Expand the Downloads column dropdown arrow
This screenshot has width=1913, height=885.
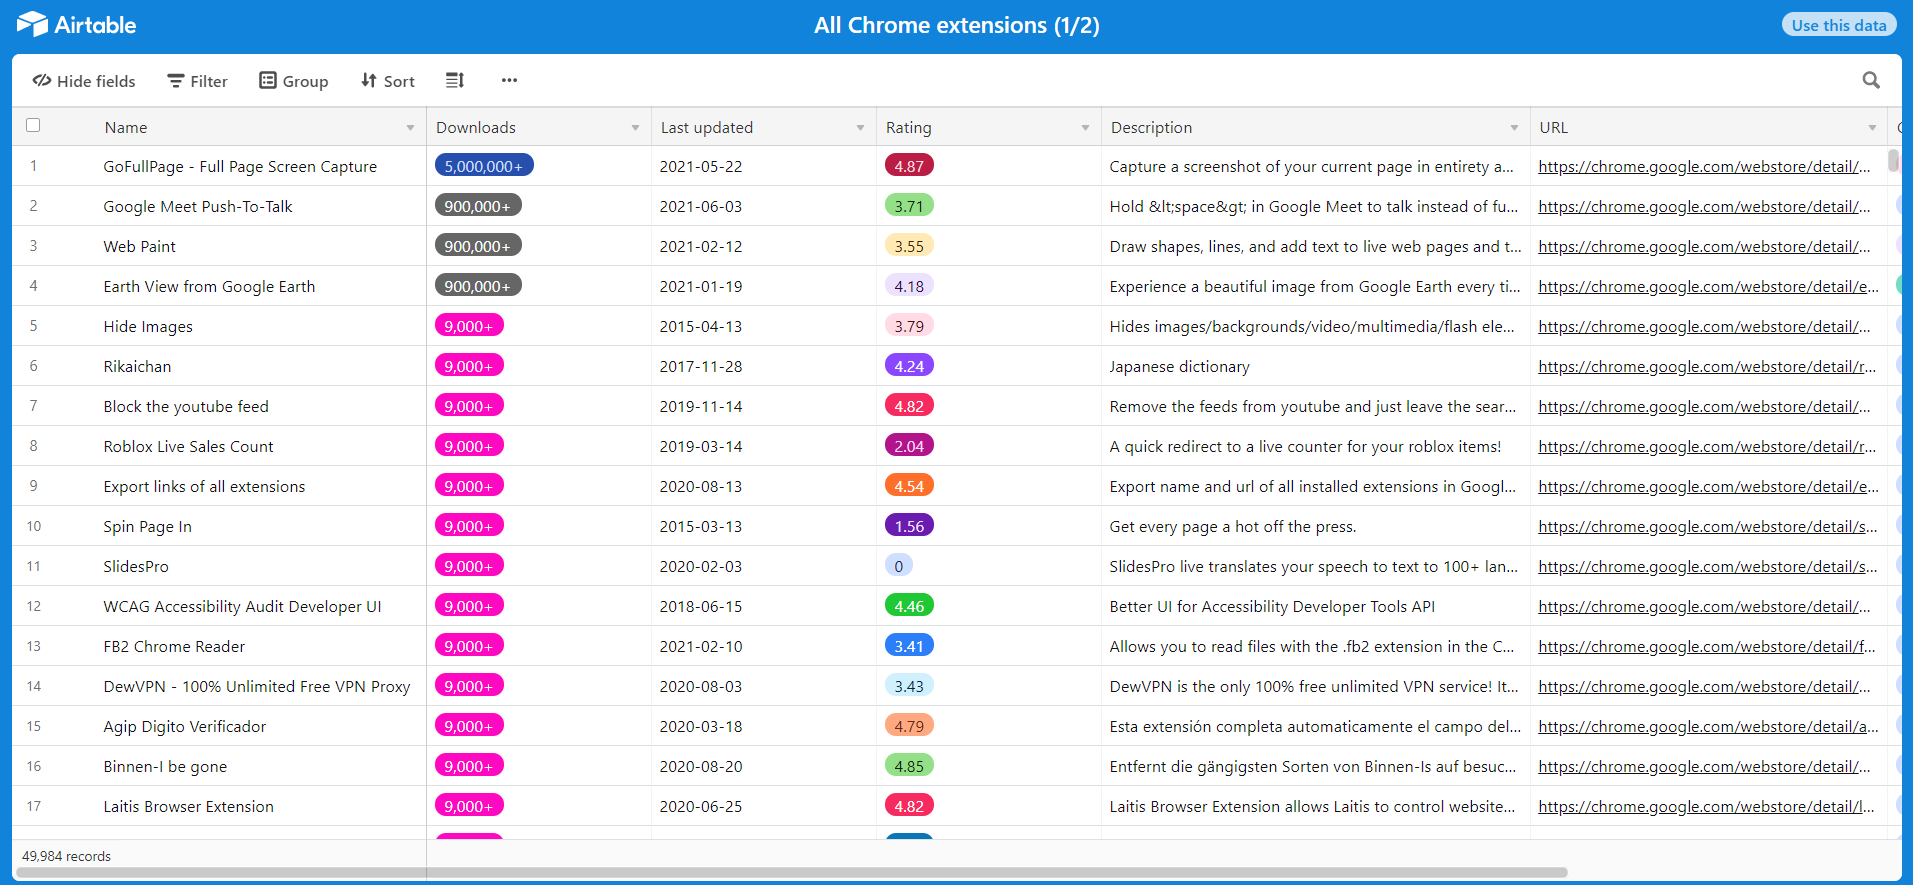(635, 128)
